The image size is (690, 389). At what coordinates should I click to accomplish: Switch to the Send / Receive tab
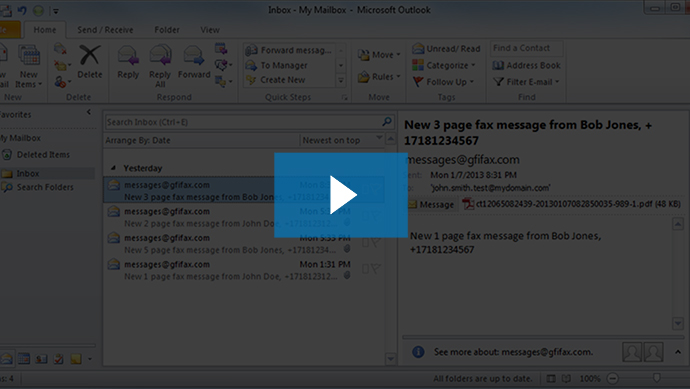pyautogui.click(x=105, y=30)
